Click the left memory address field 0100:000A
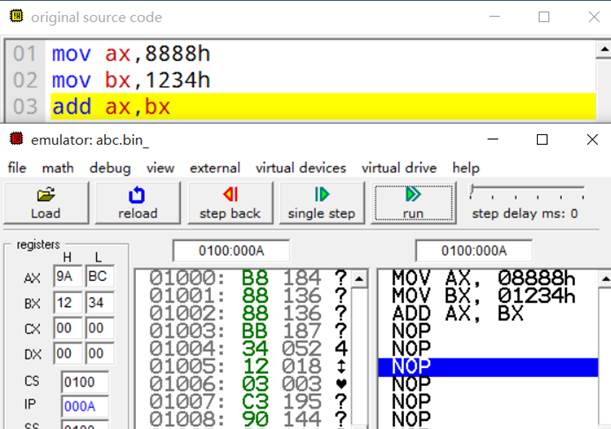611x429 pixels. 231,251
